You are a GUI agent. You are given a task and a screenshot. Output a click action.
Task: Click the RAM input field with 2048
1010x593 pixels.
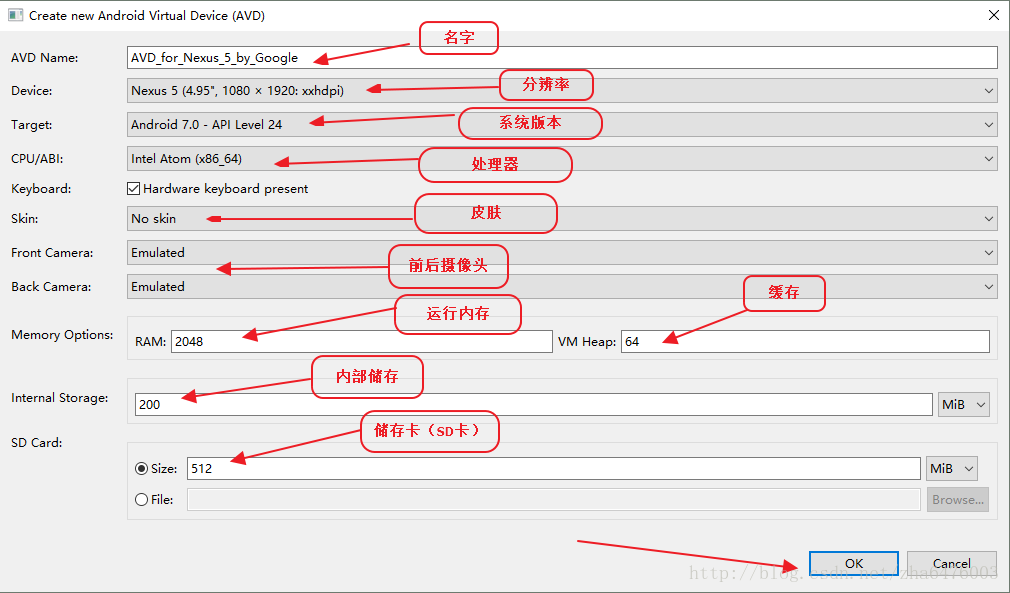(x=361, y=341)
